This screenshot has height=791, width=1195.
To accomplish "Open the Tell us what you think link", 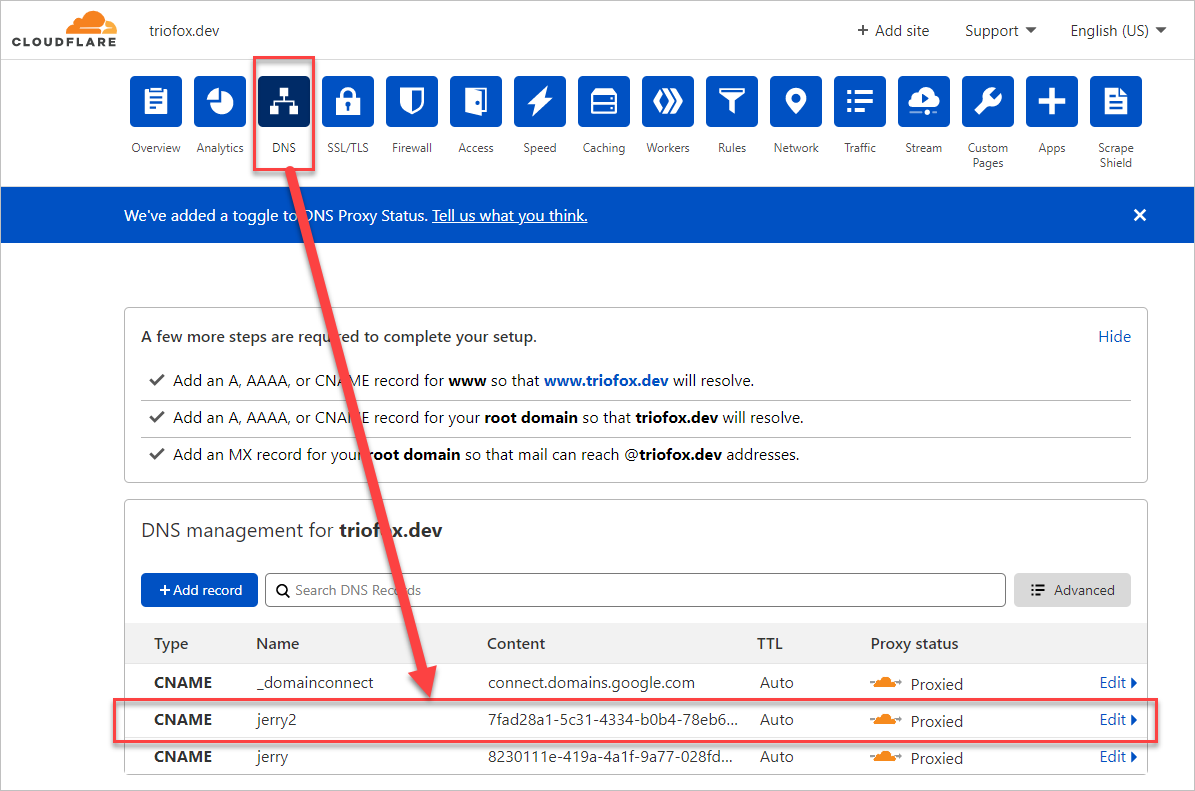I will pos(509,216).
